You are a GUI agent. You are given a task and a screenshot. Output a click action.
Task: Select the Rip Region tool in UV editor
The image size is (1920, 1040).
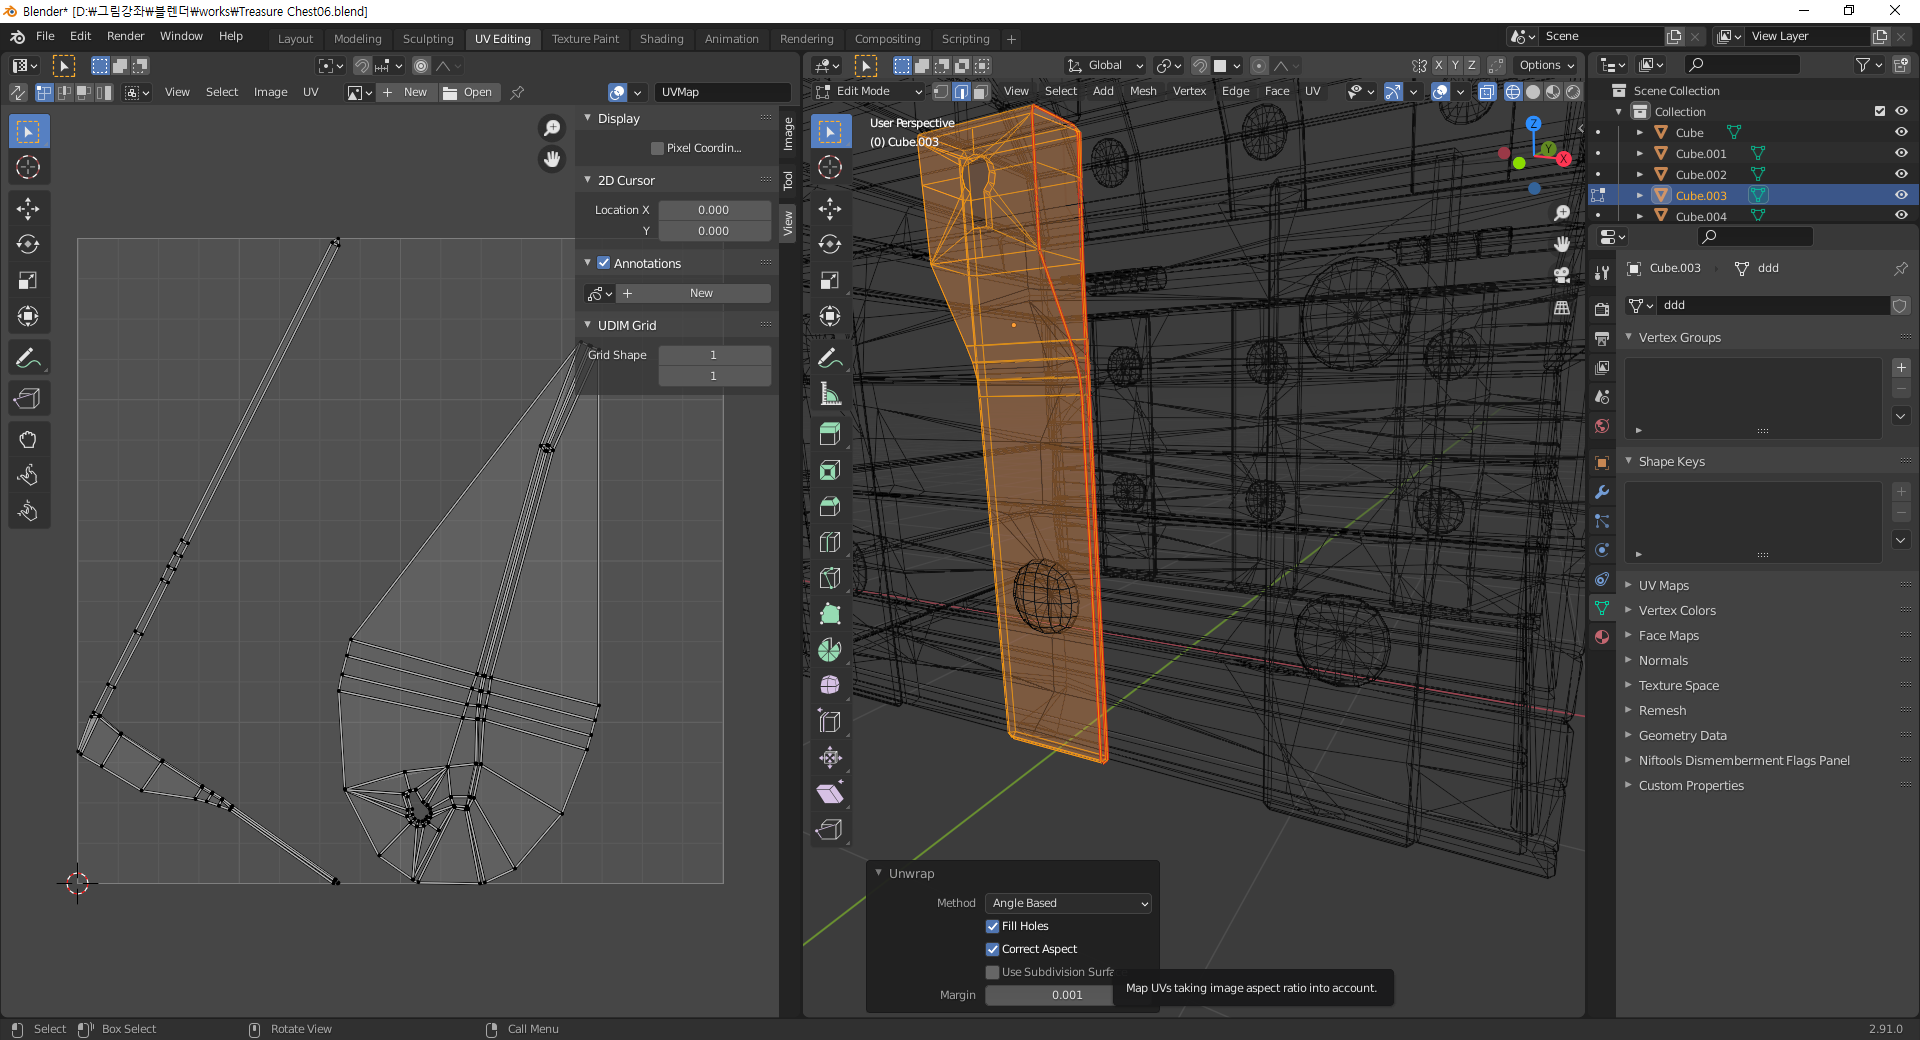pos(28,398)
